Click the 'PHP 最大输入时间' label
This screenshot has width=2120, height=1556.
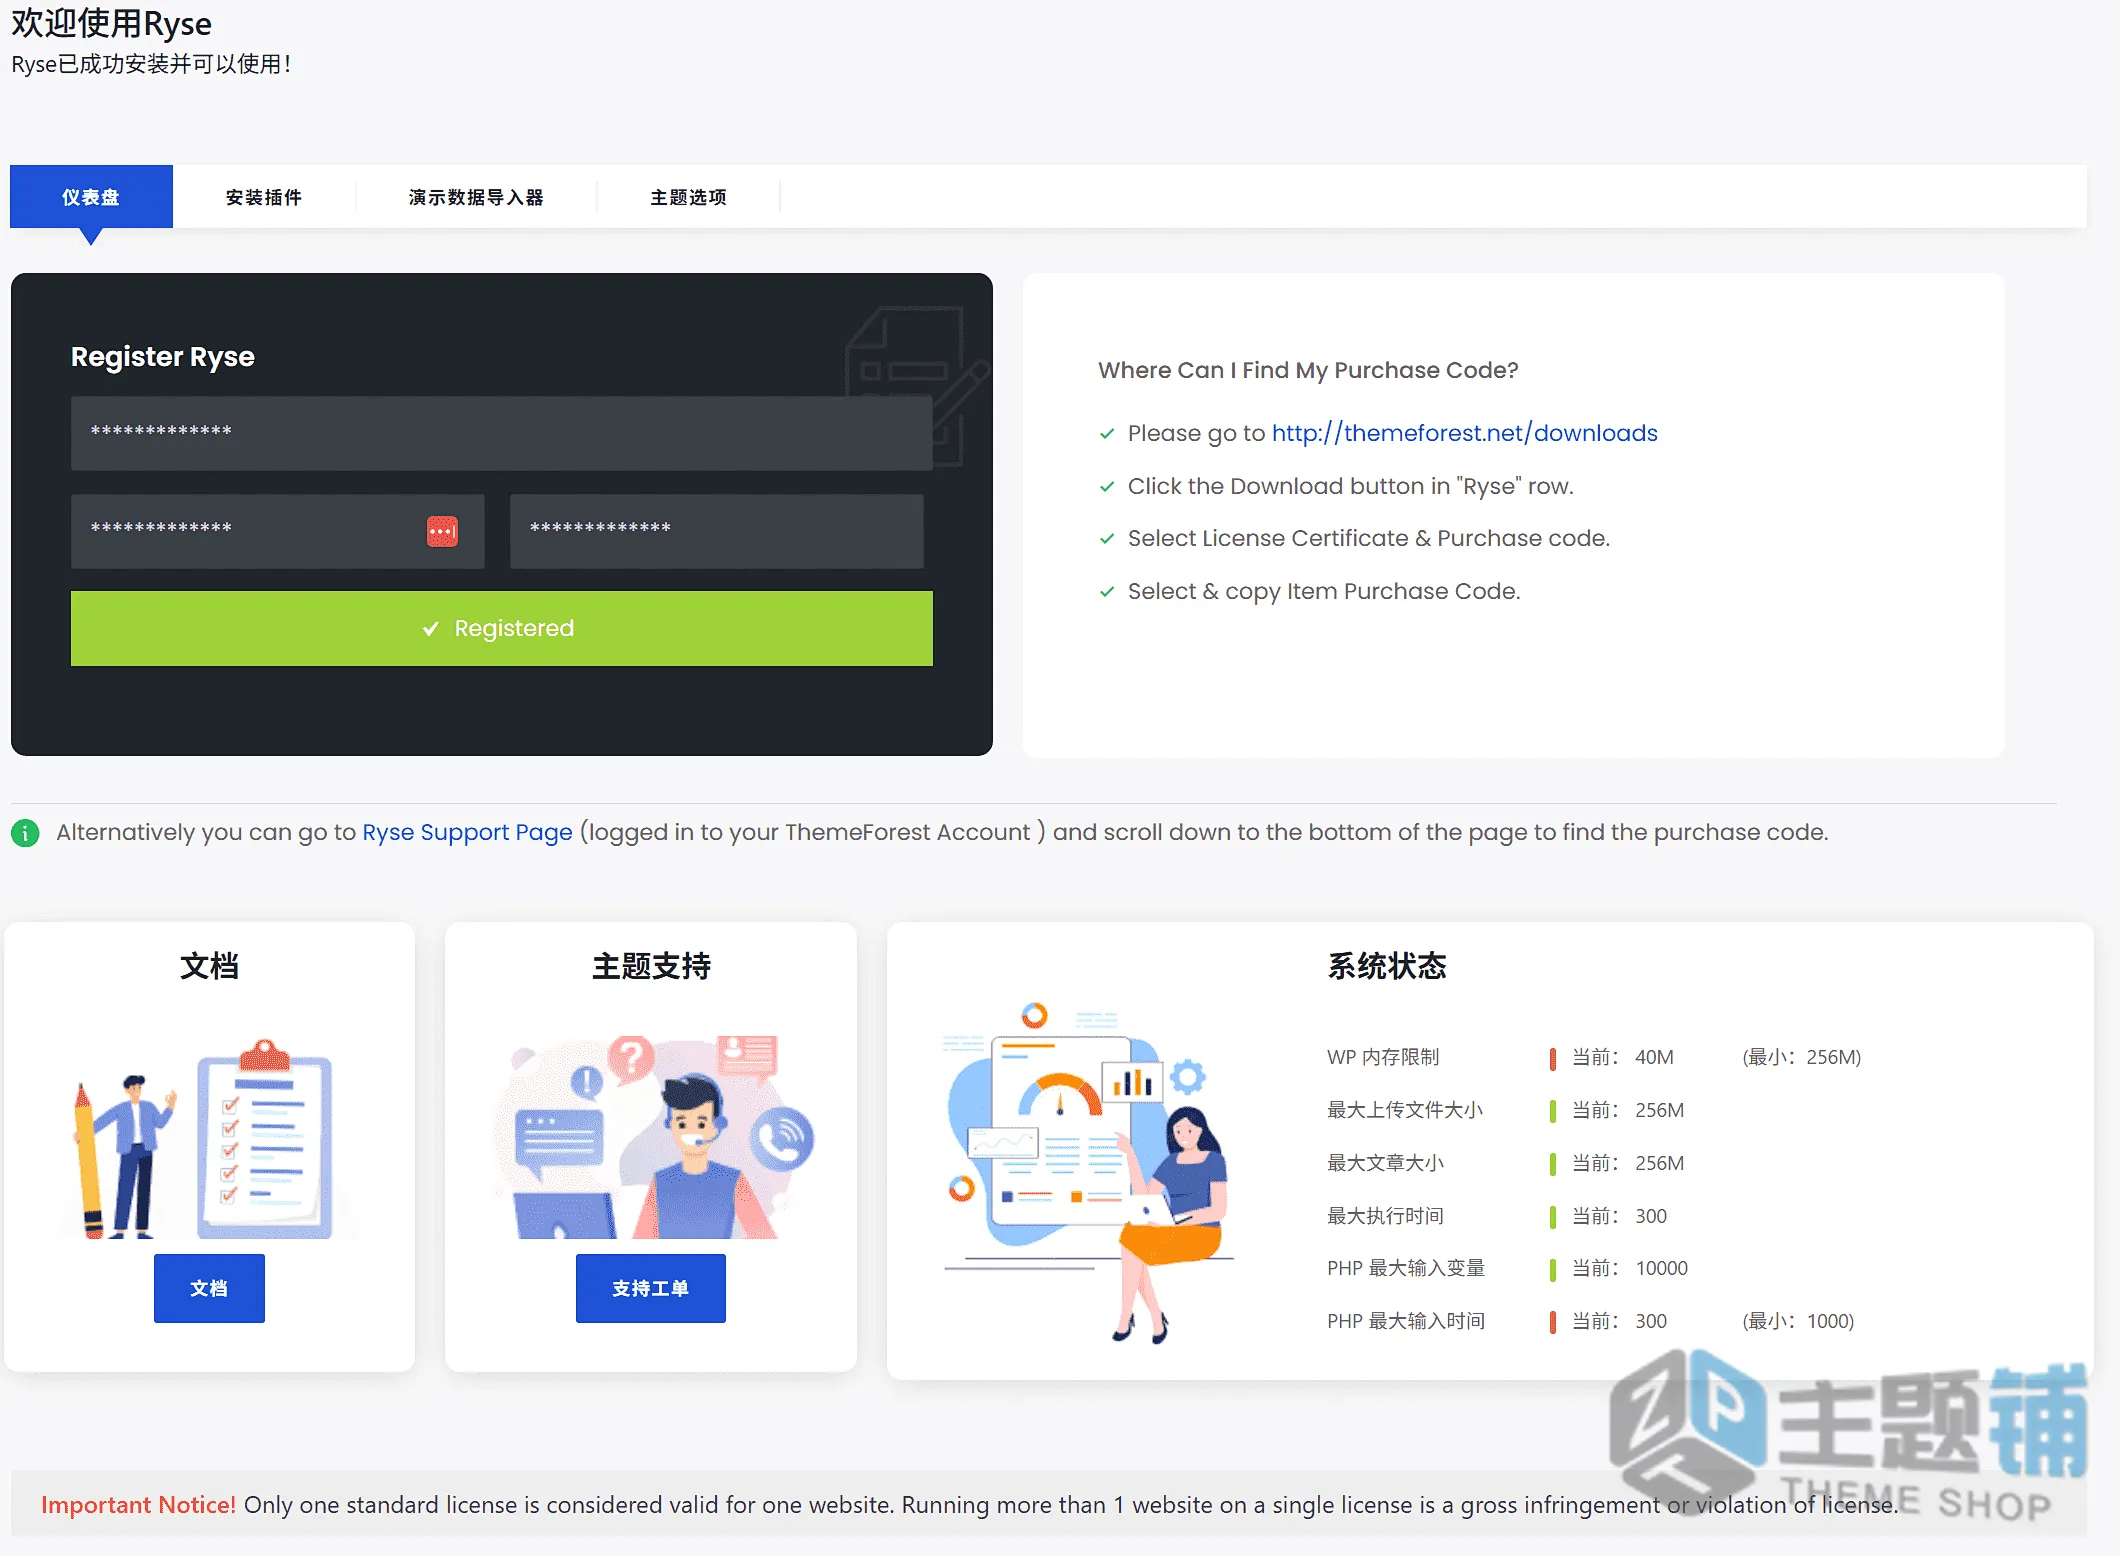point(1406,1321)
